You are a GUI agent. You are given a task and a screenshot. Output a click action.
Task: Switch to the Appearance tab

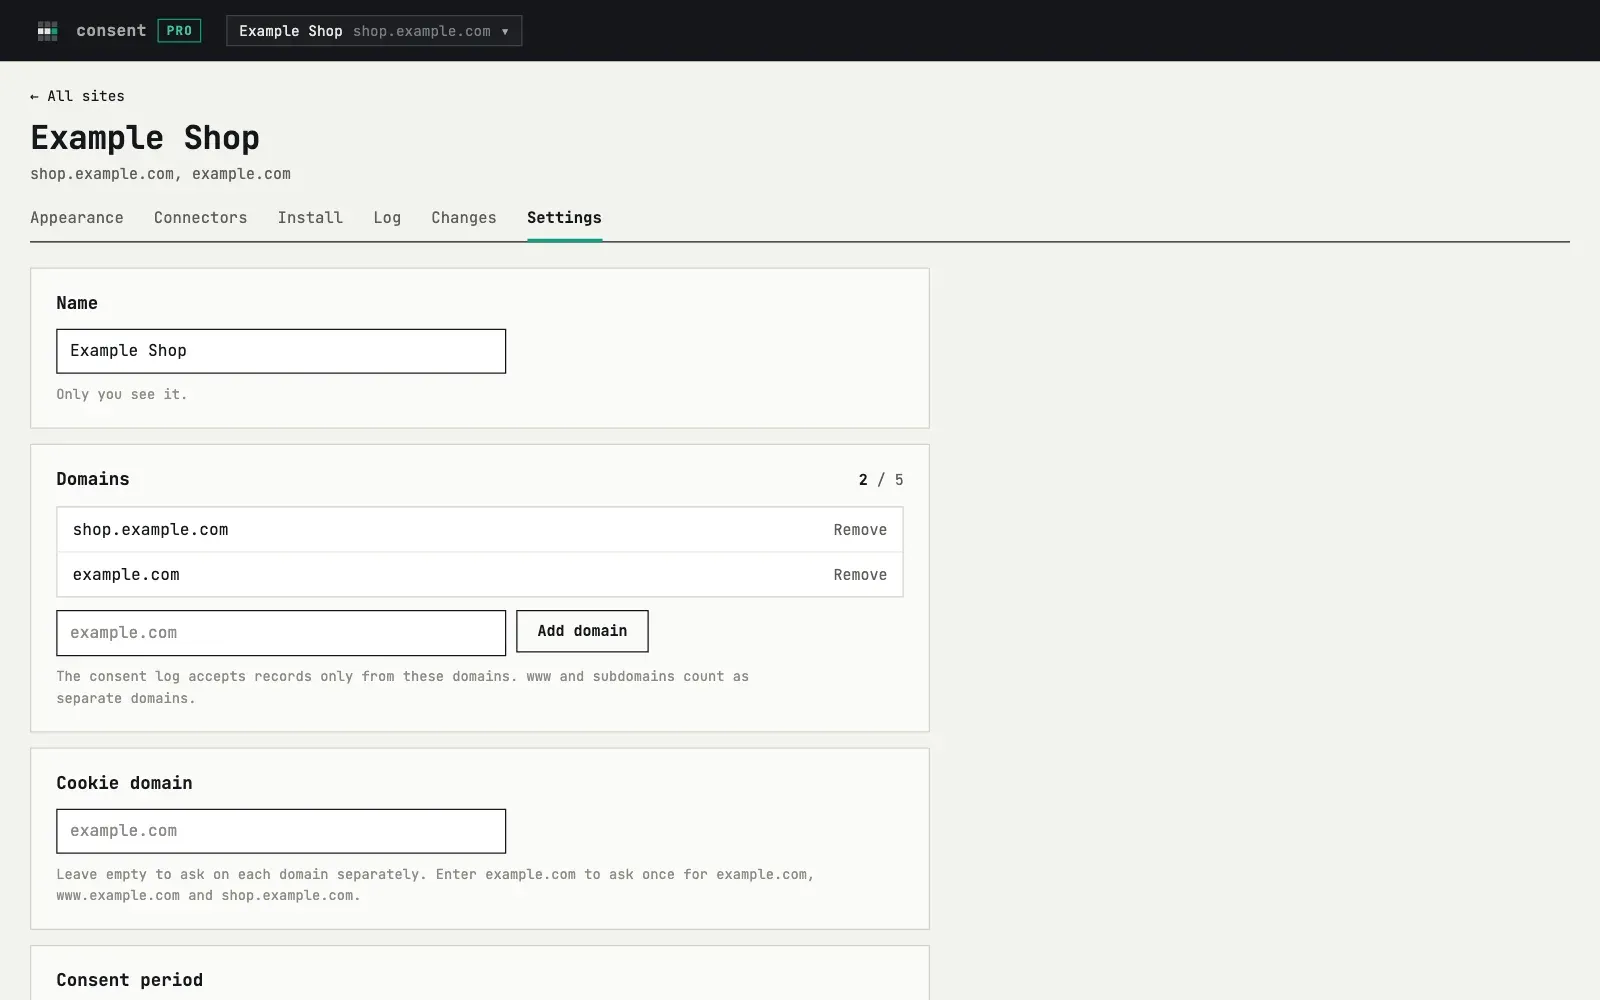pos(77,218)
